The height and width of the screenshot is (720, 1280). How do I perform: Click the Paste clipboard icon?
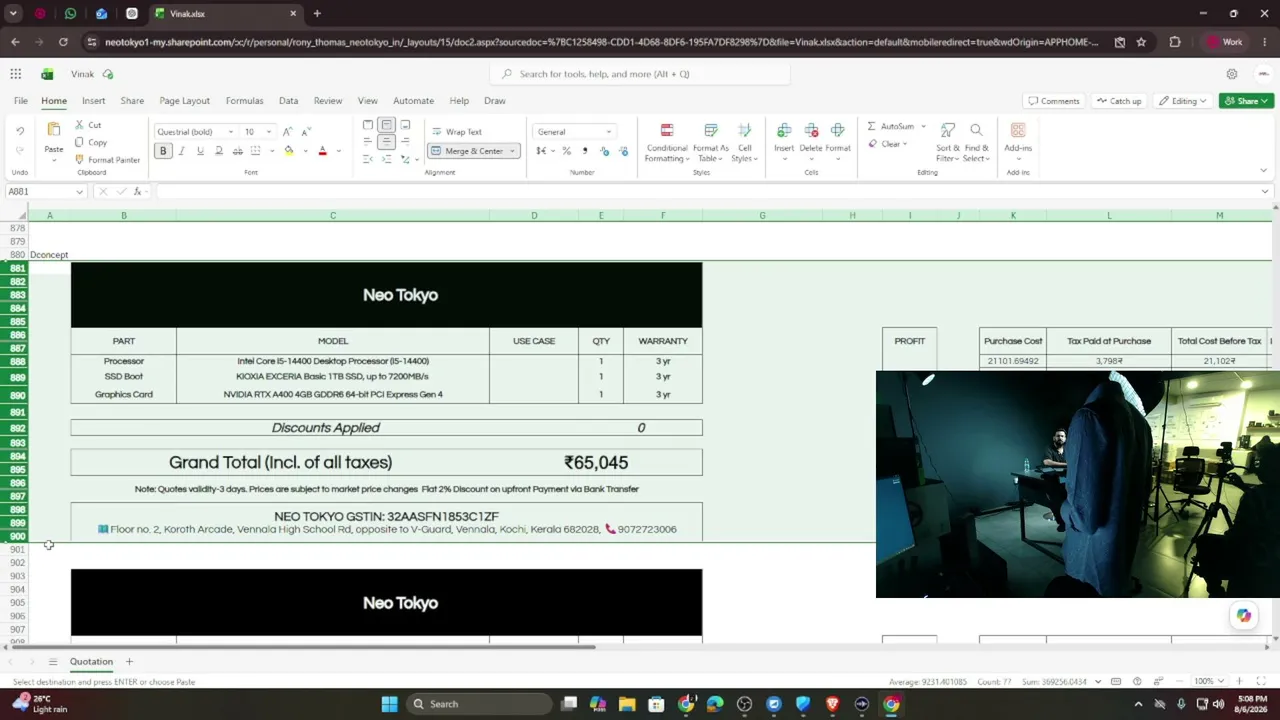tap(54, 130)
